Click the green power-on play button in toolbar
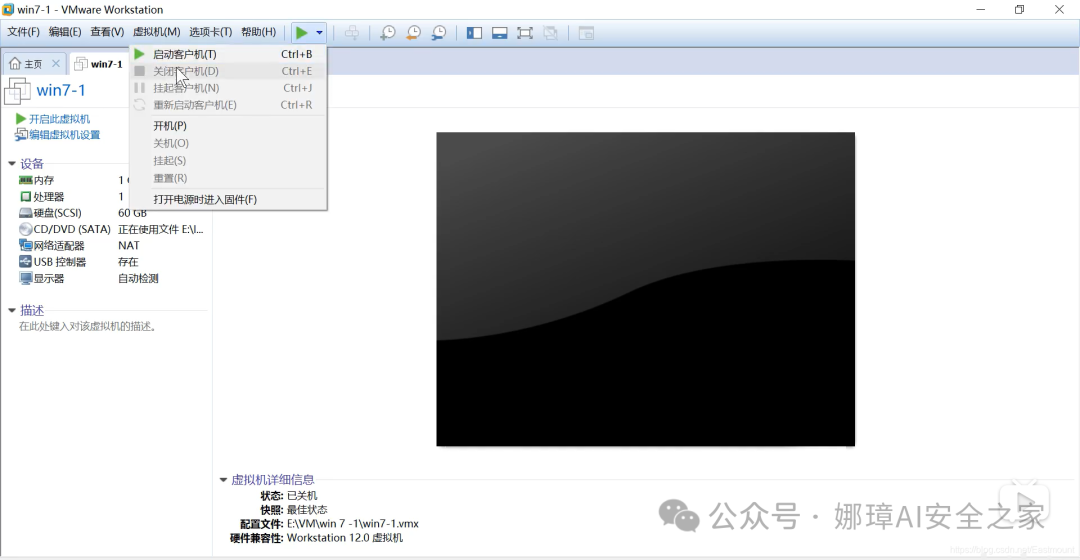The image size is (1080, 560). [x=301, y=32]
